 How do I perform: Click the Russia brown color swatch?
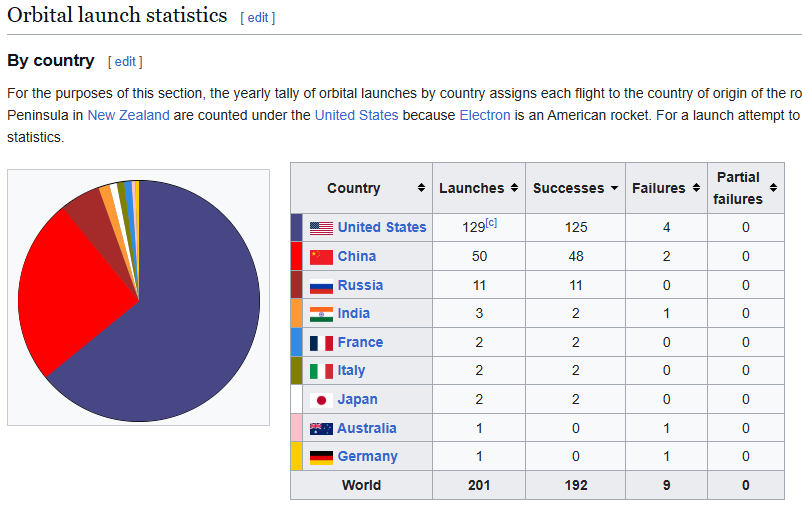(x=297, y=285)
